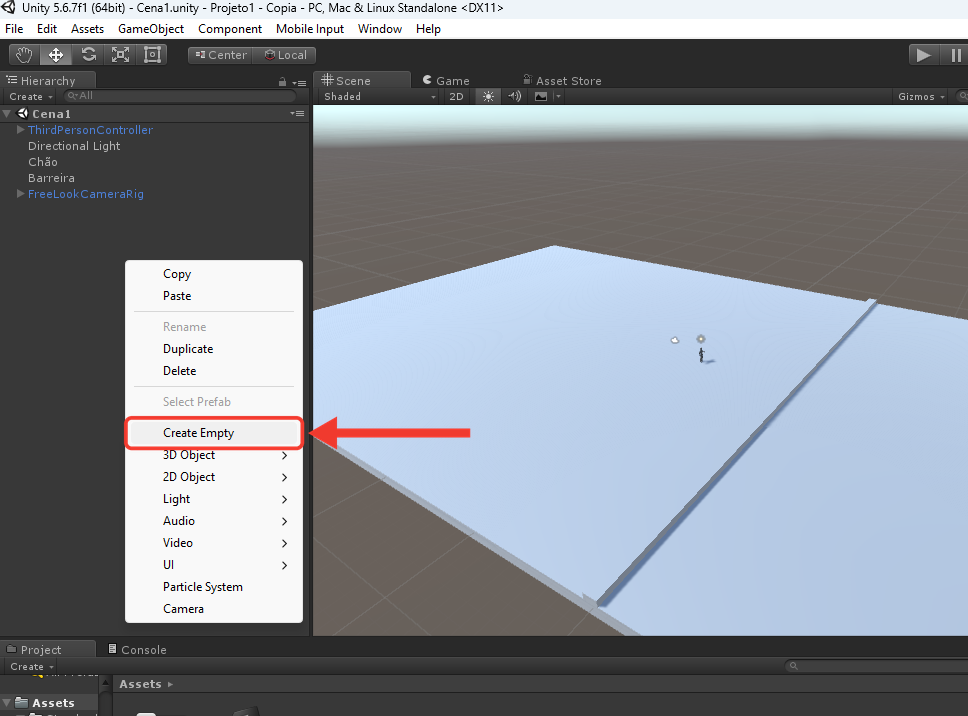Click Assets breadcrumb in Project panel

click(140, 684)
